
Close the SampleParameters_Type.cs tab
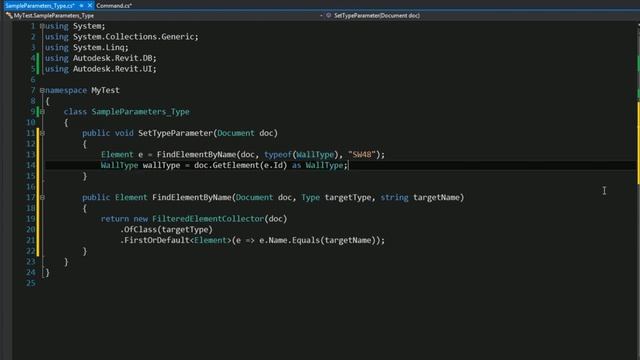point(90,6)
